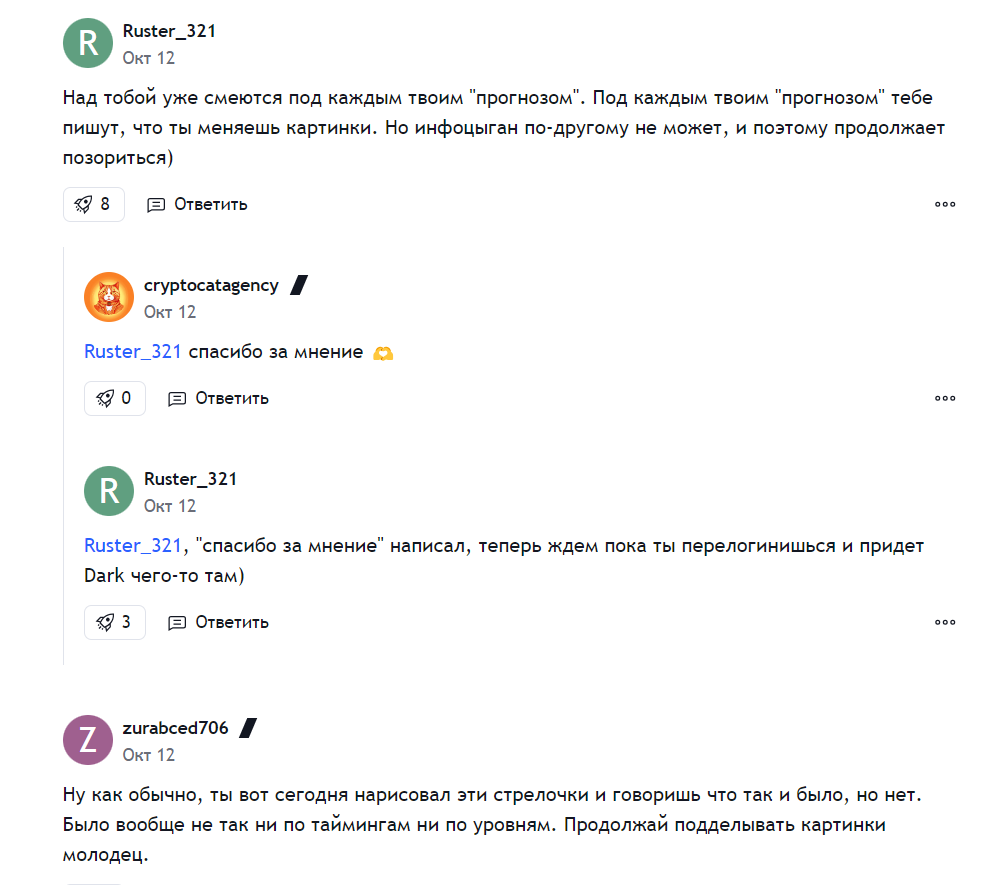Reply to Ruster_321's top comment
Screen dimensions: 988x885
197,204
